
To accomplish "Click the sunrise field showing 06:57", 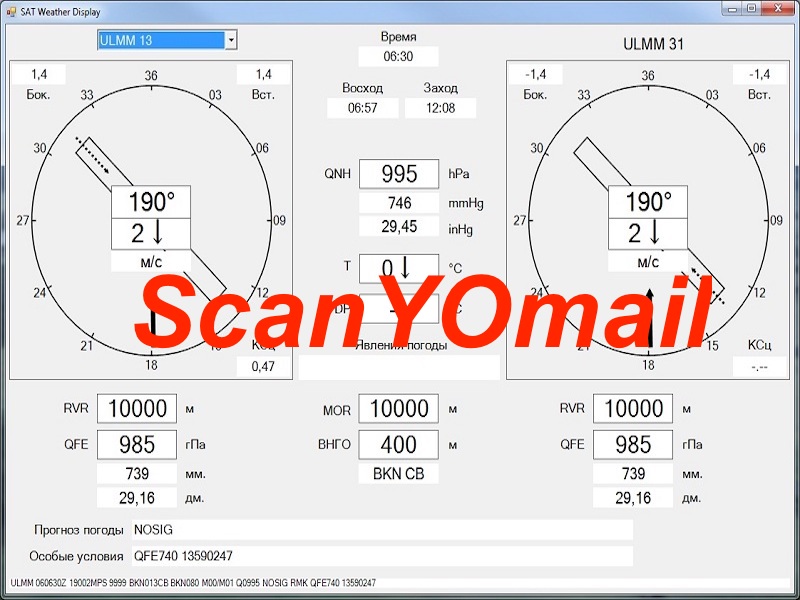I will coord(362,108).
